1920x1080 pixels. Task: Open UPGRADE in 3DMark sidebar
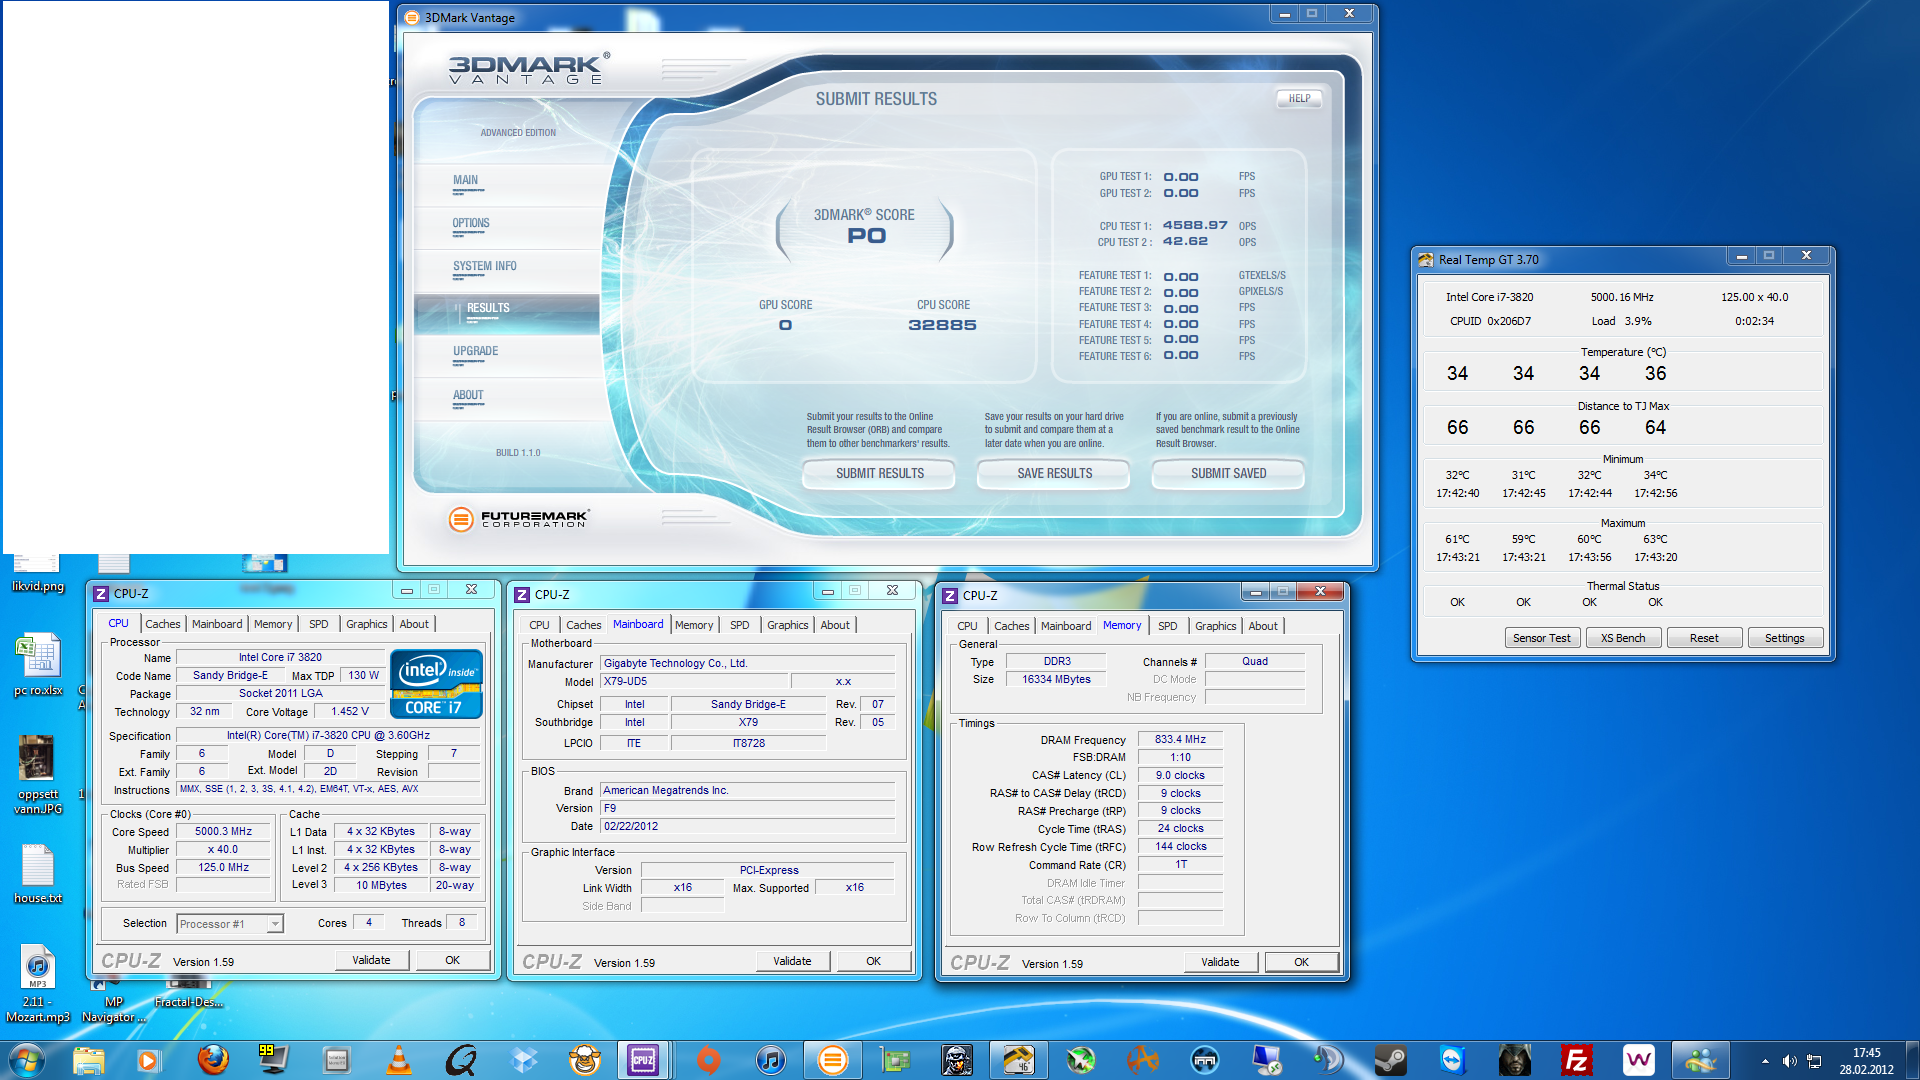coord(476,352)
